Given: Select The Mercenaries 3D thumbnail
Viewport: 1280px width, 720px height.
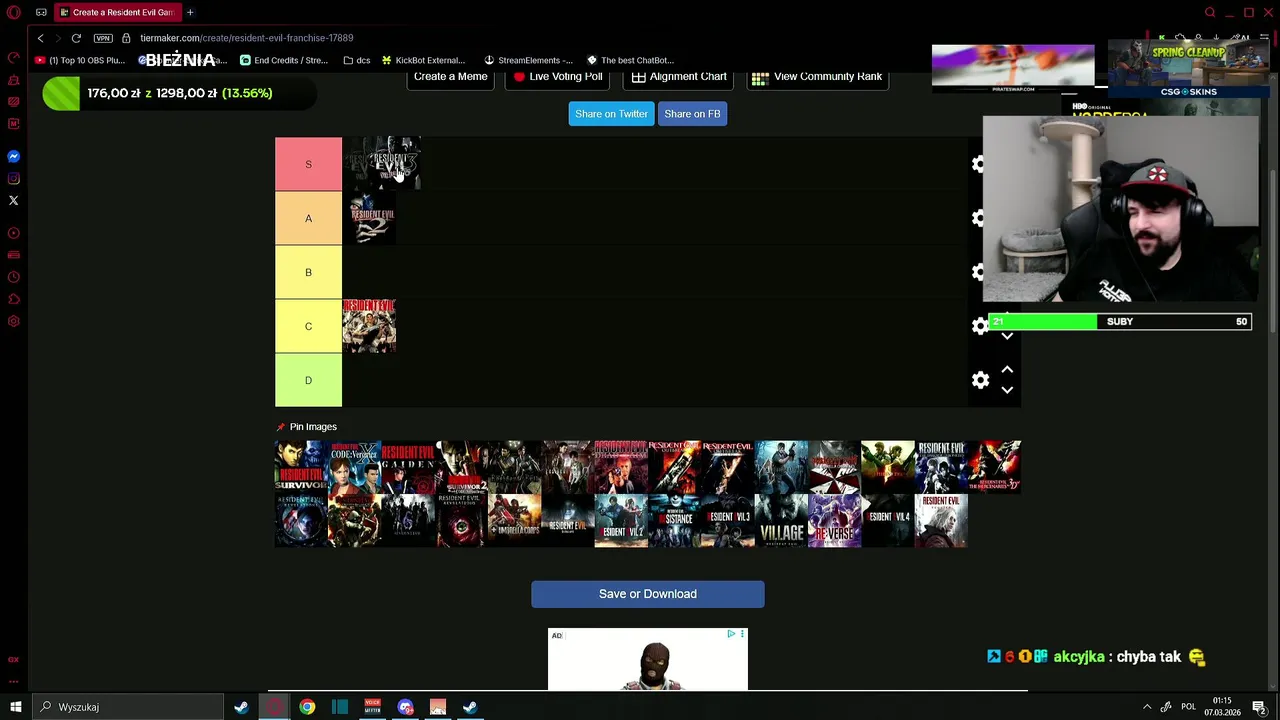Looking at the screenshot, I should click(994, 467).
